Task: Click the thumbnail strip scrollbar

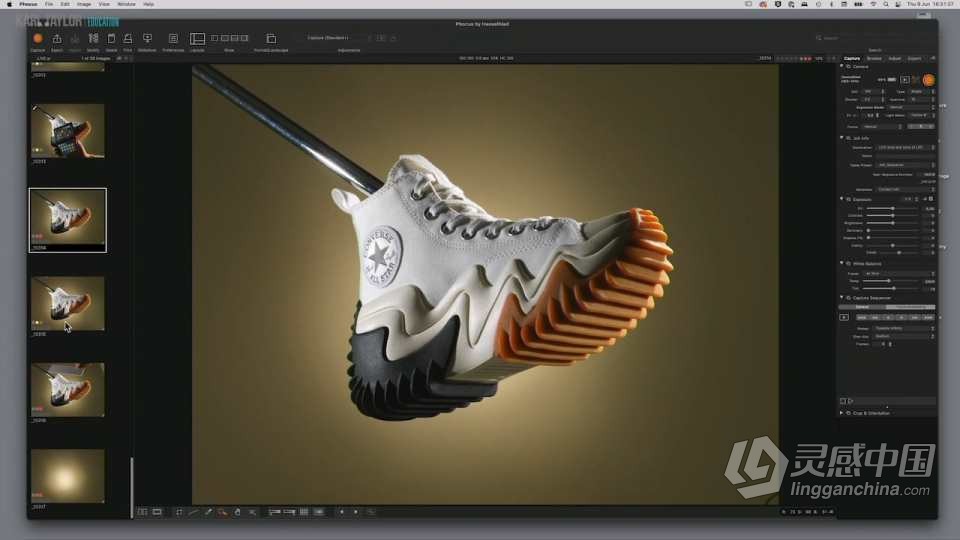Action: pyautogui.click(x=132, y=487)
